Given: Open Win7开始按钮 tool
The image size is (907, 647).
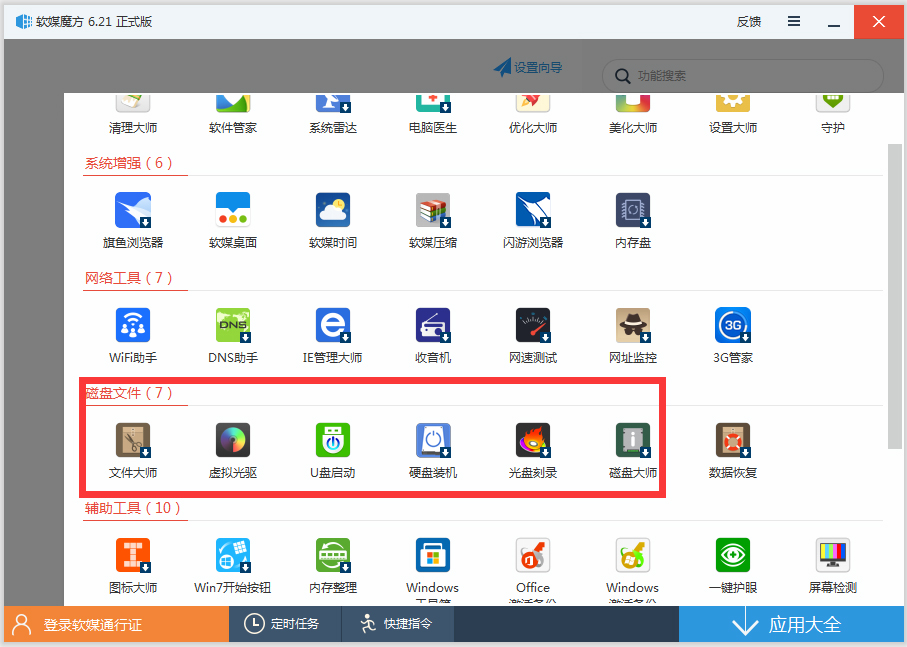Looking at the screenshot, I should 233,566.
